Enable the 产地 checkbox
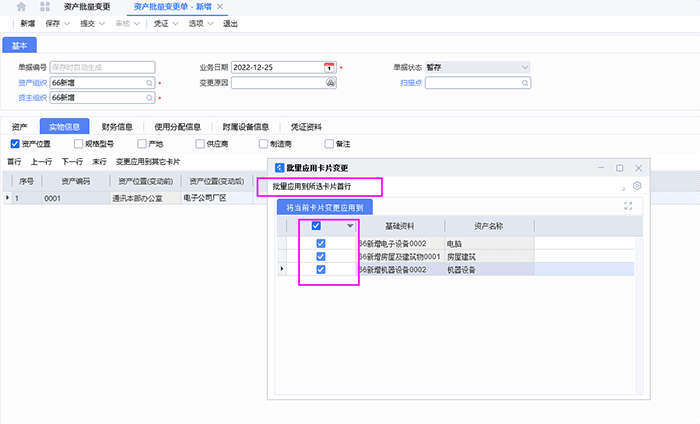 tap(142, 144)
